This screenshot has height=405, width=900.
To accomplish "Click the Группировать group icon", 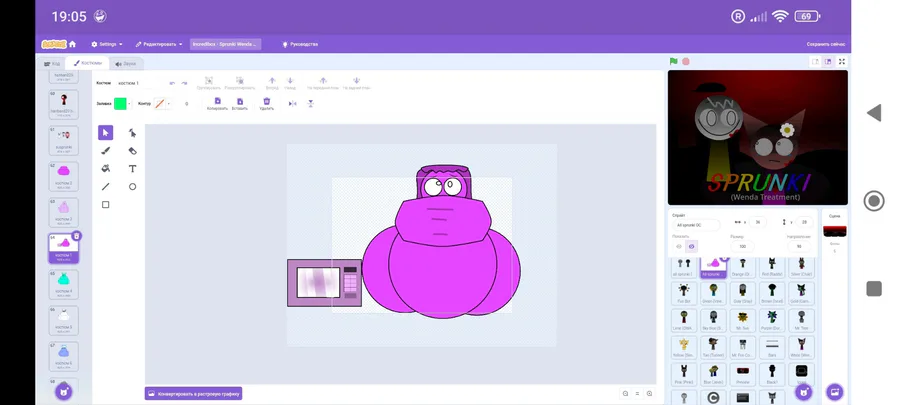I will click(x=209, y=81).
